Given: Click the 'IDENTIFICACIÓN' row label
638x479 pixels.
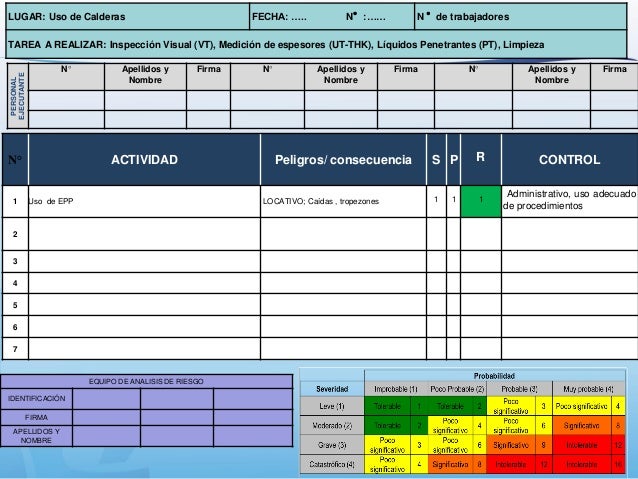Looking at the screenshot, I should point(37,398).
